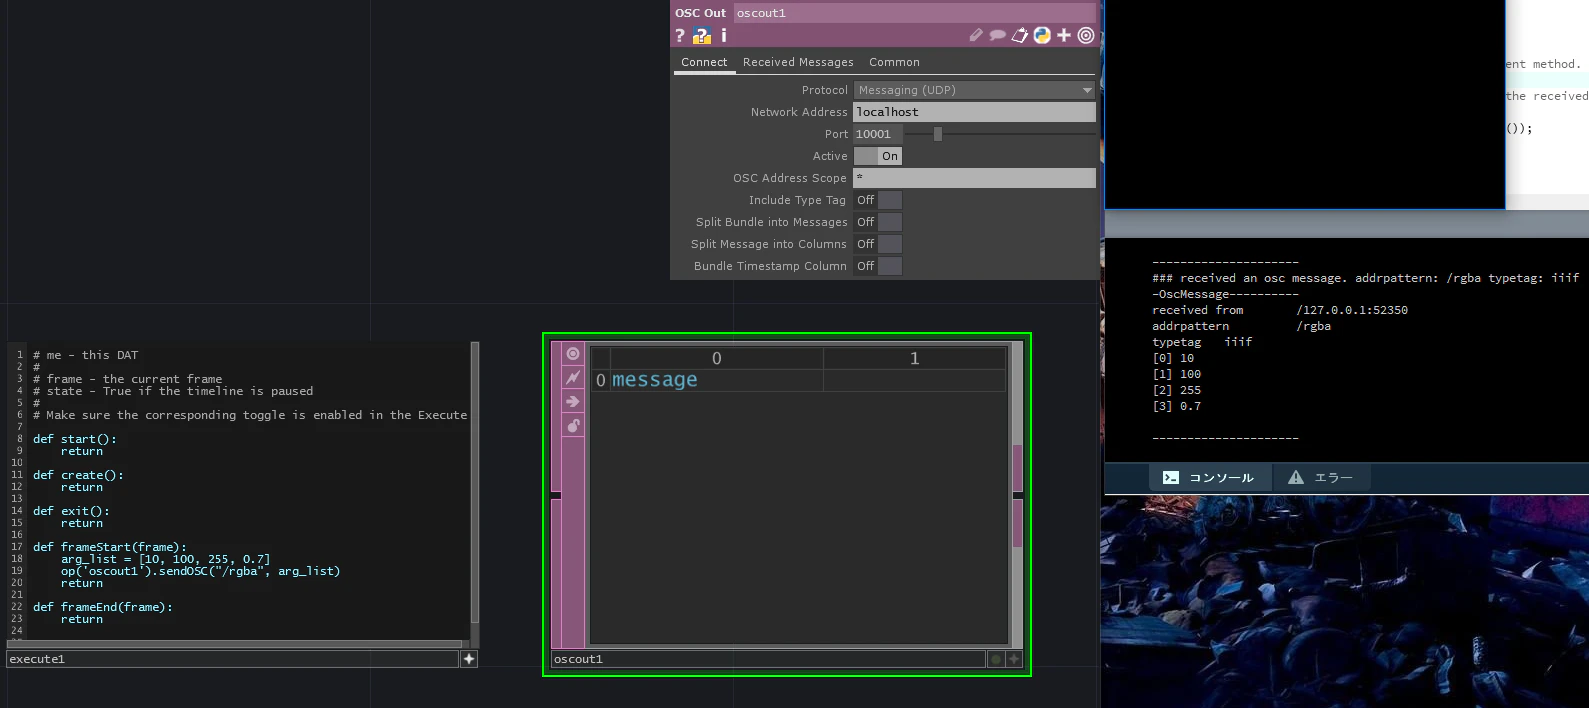Toggle the Active On switch
The width and height of the screenshot is (1589, 708).
(878, 156)
